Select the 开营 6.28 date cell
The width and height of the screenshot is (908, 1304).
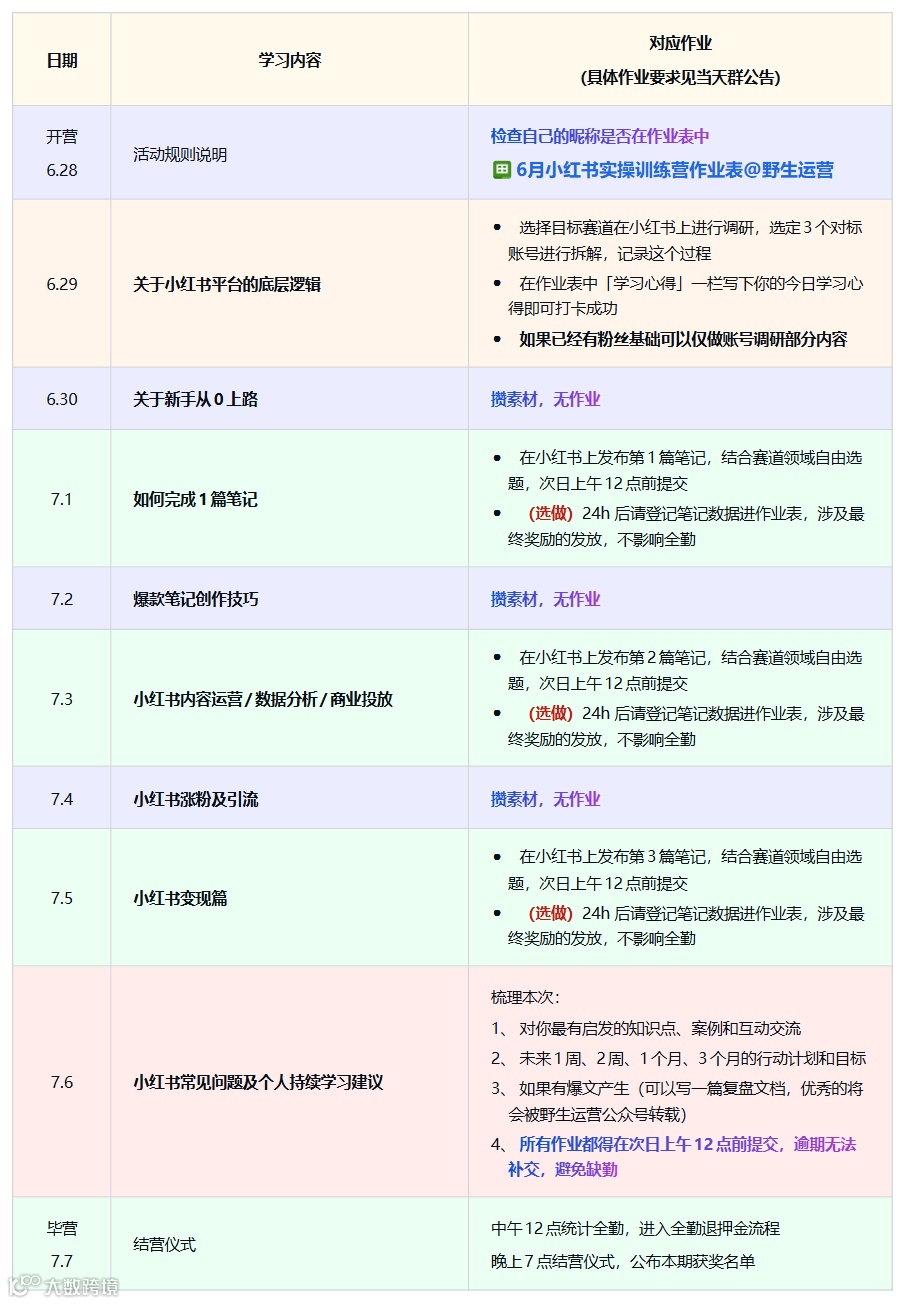(62, 153)
